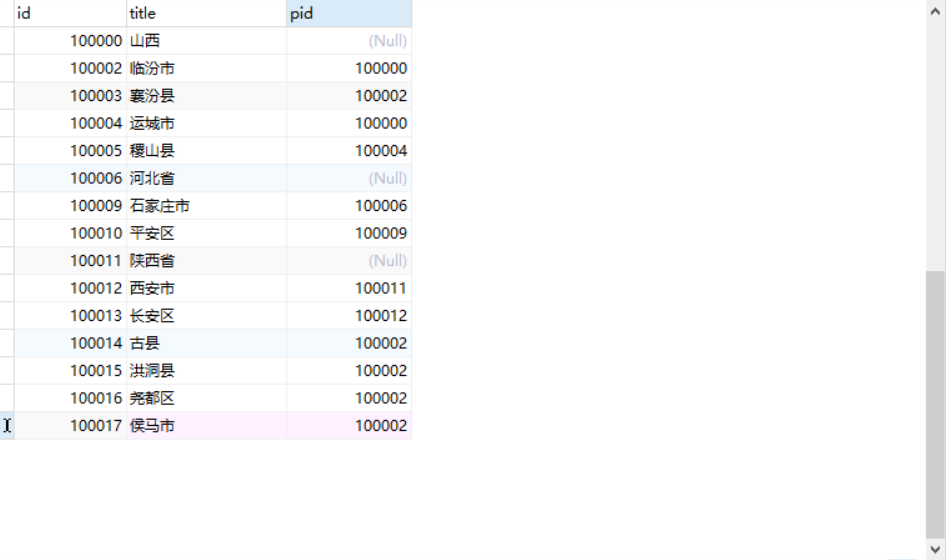Select the title cell 古县
946x560 pixels.
tap(206, 343)
